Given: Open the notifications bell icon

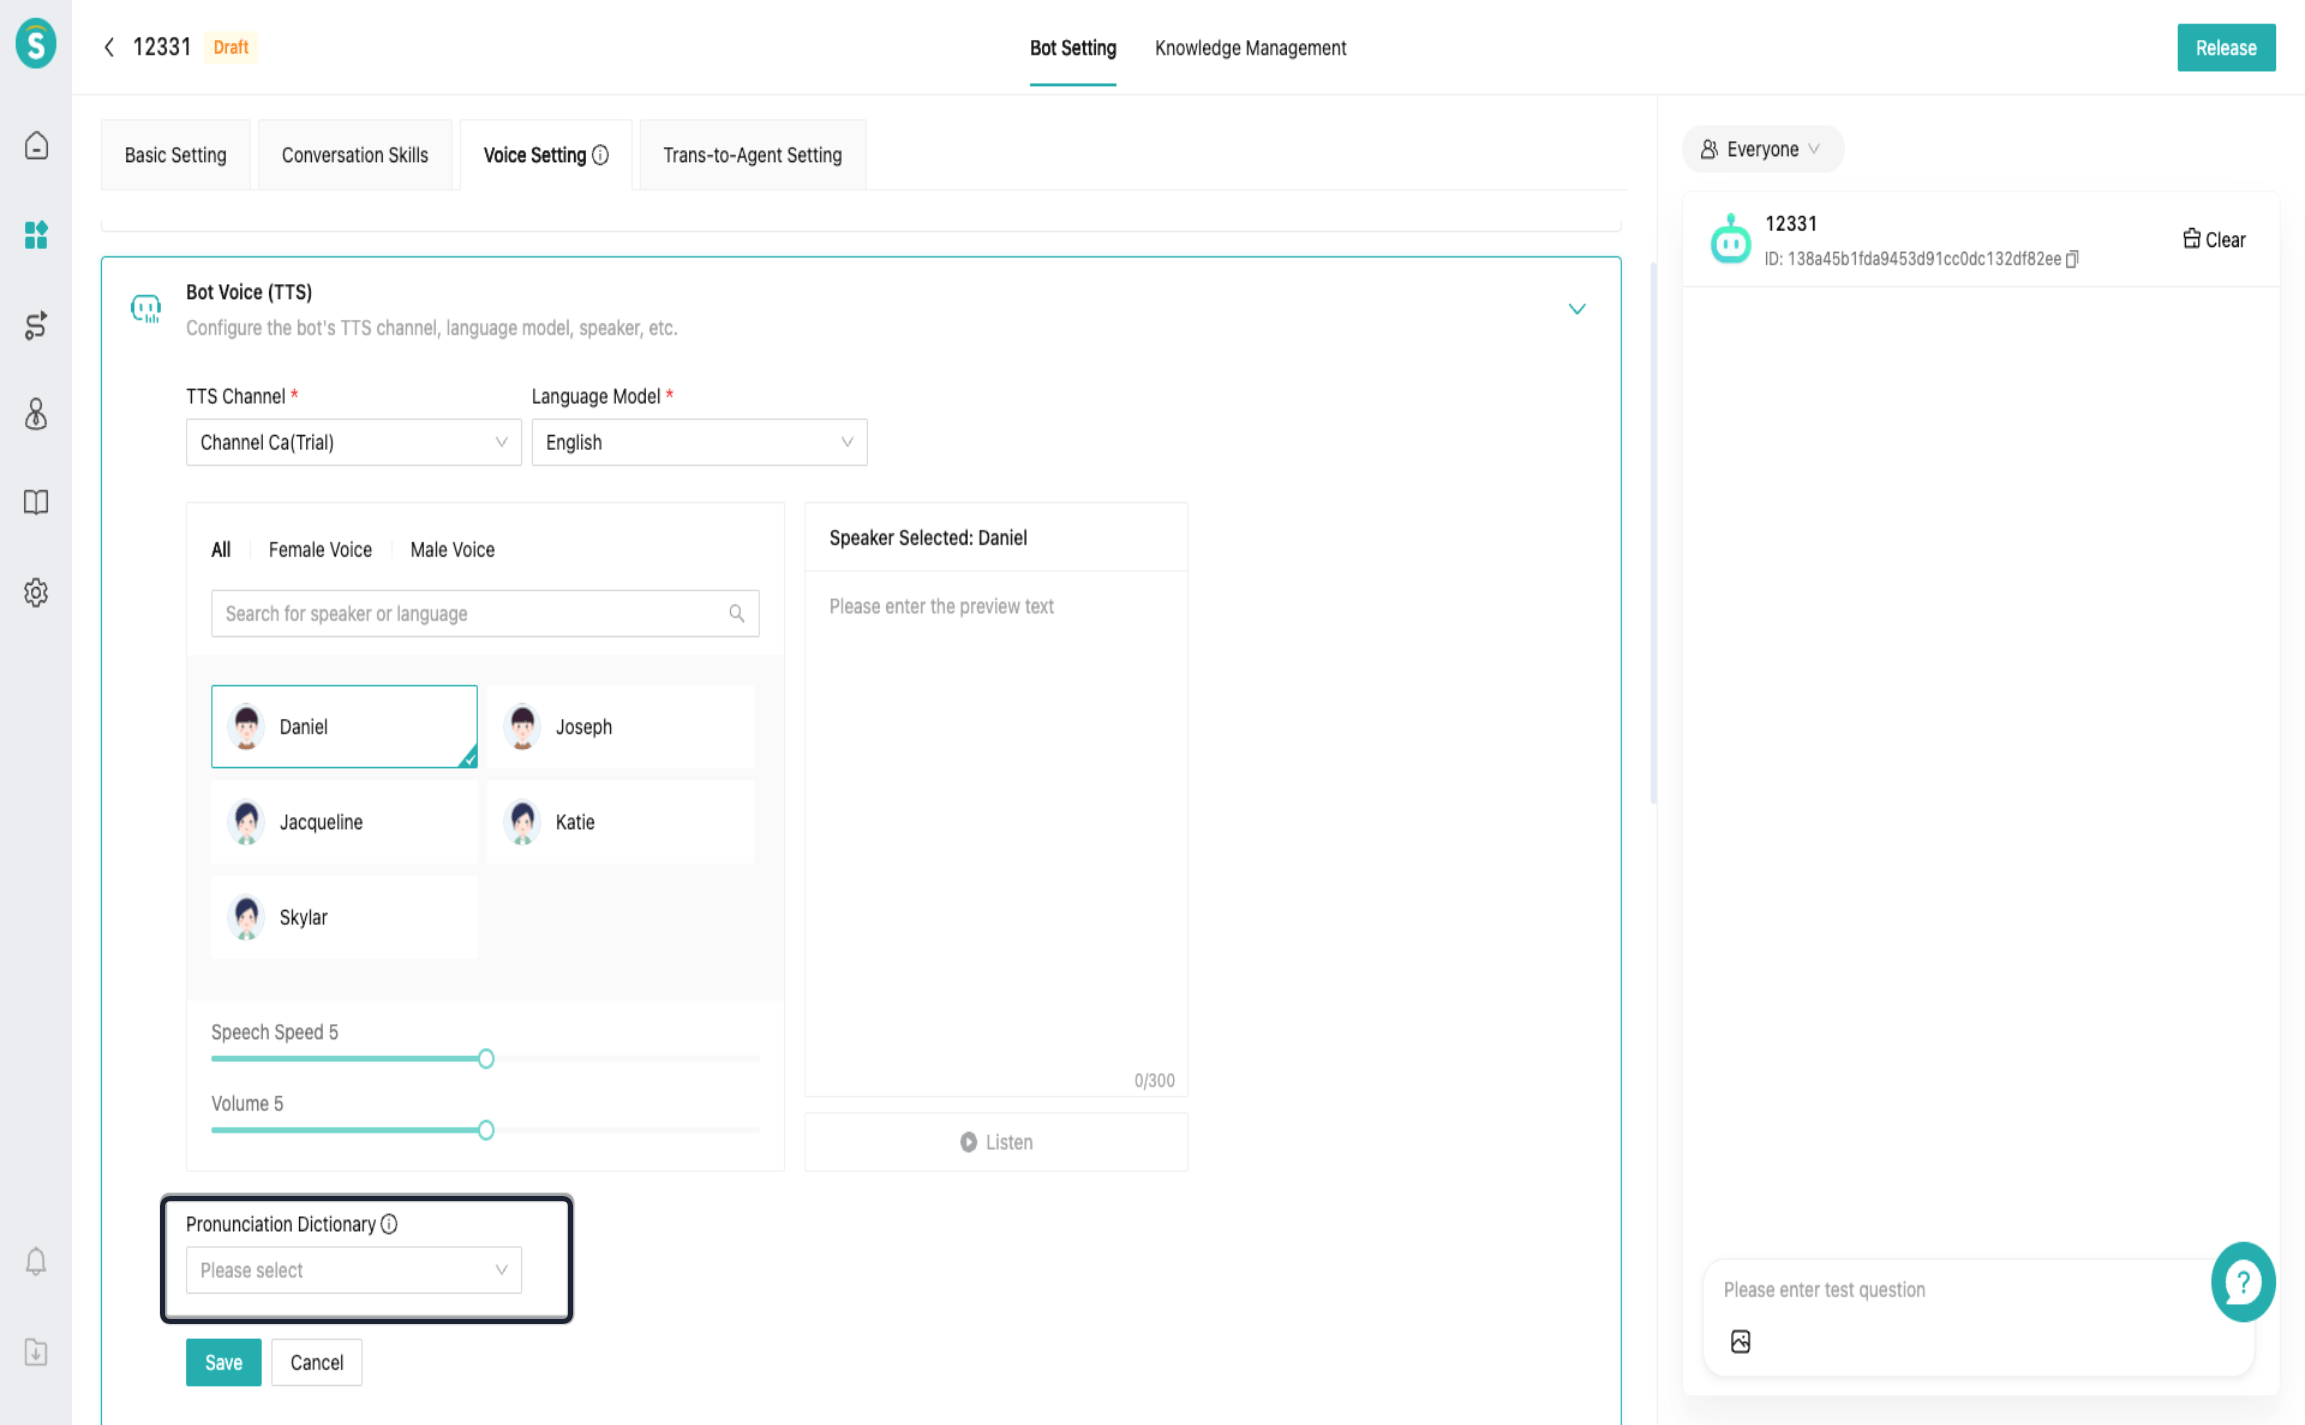Looking at the screenshot, I should tap(36, 1261).
